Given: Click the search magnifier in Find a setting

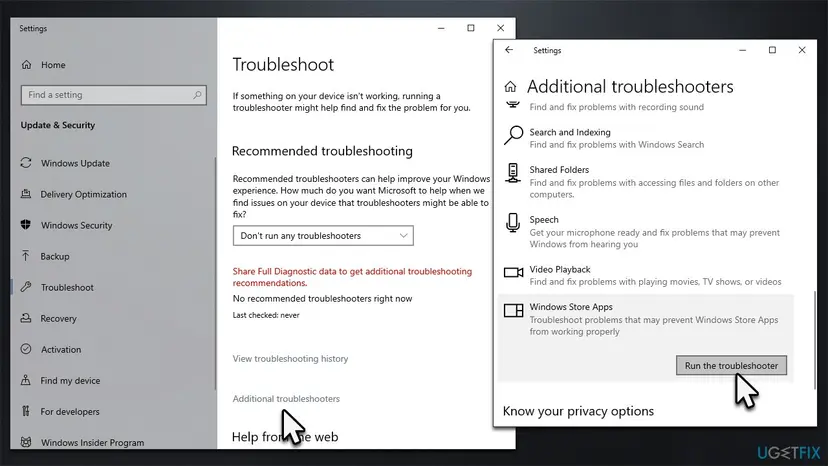Looking at the screenshot, I should coord(197,95).
